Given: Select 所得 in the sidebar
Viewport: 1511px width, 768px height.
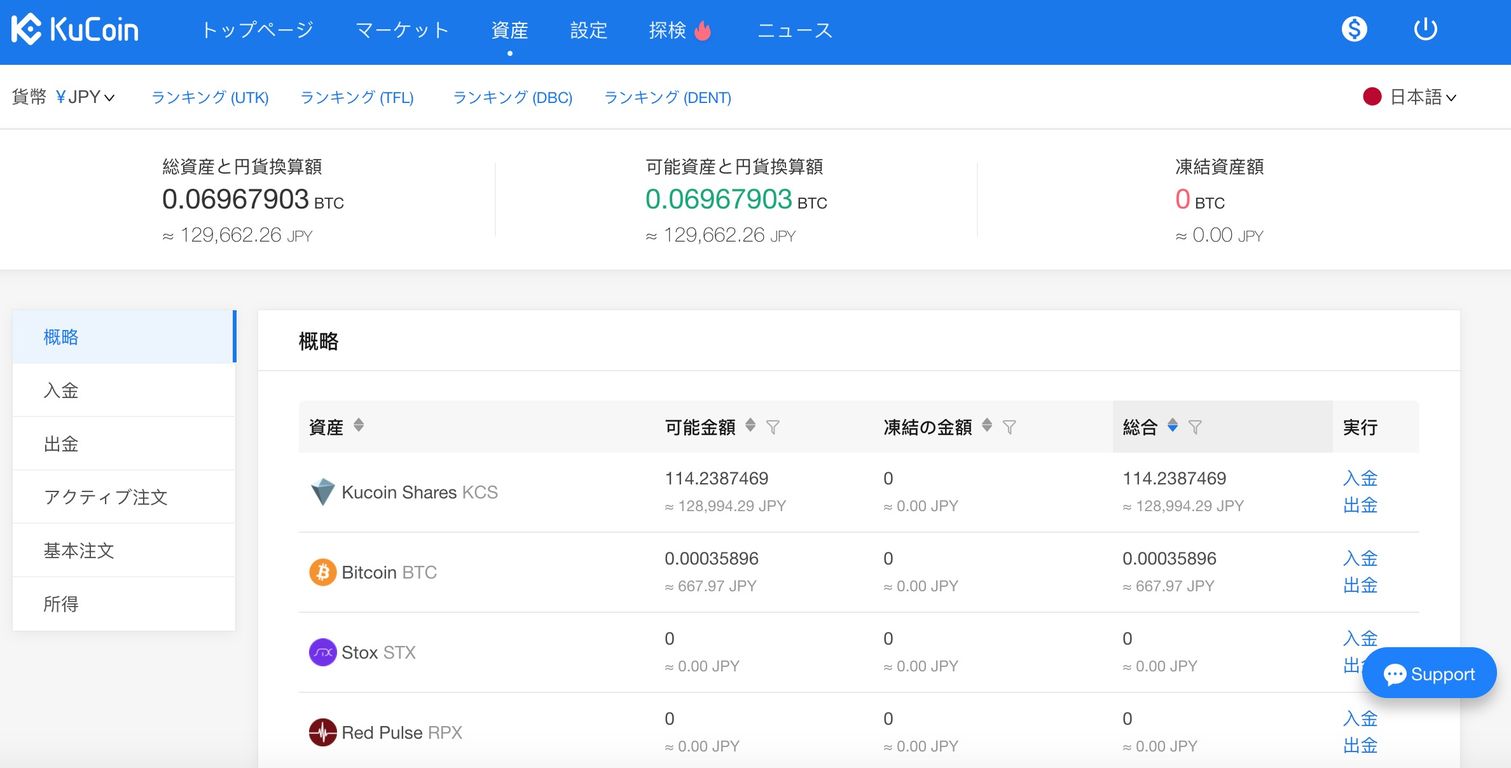Looking at the screenshot, I should tap(124, 604).
